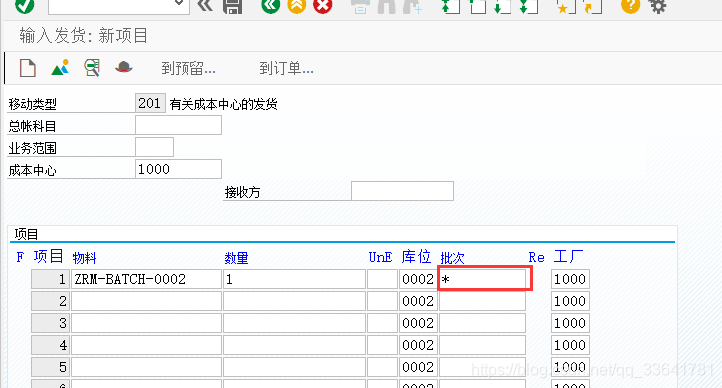Open the command field dropdown arrow
The image size is (722, 388).
pyautogui.click(x=180, y=4)
